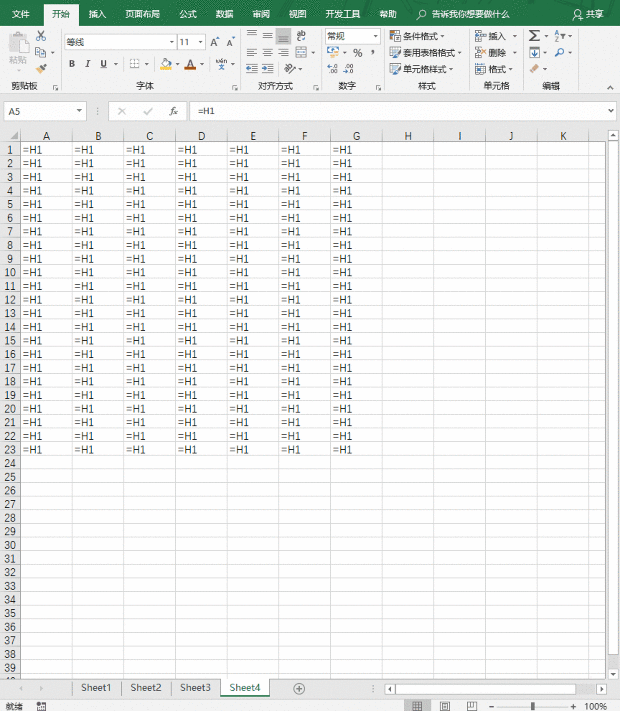Image resolution: width=620 pixels, height=711 pixels.
Task: Increase indent icon
Action: [268, 68]
